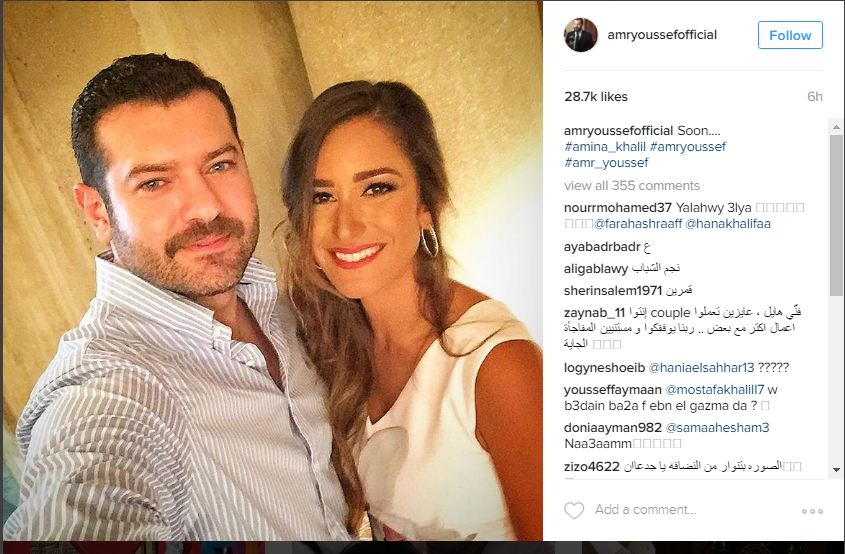
Task: Click the comments scrollbar up arrow
Action: pyautogui.click(x=836, y=128)
